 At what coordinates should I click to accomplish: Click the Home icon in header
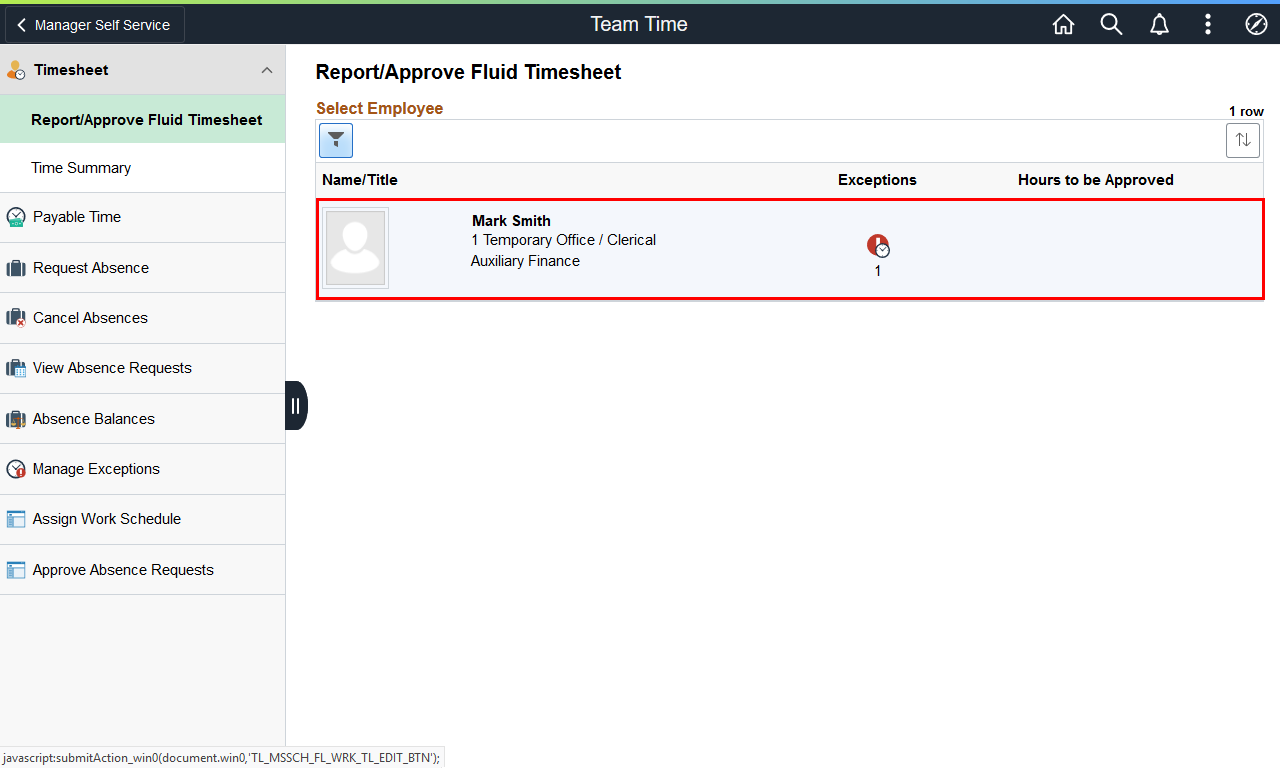tap(1063, 25)
